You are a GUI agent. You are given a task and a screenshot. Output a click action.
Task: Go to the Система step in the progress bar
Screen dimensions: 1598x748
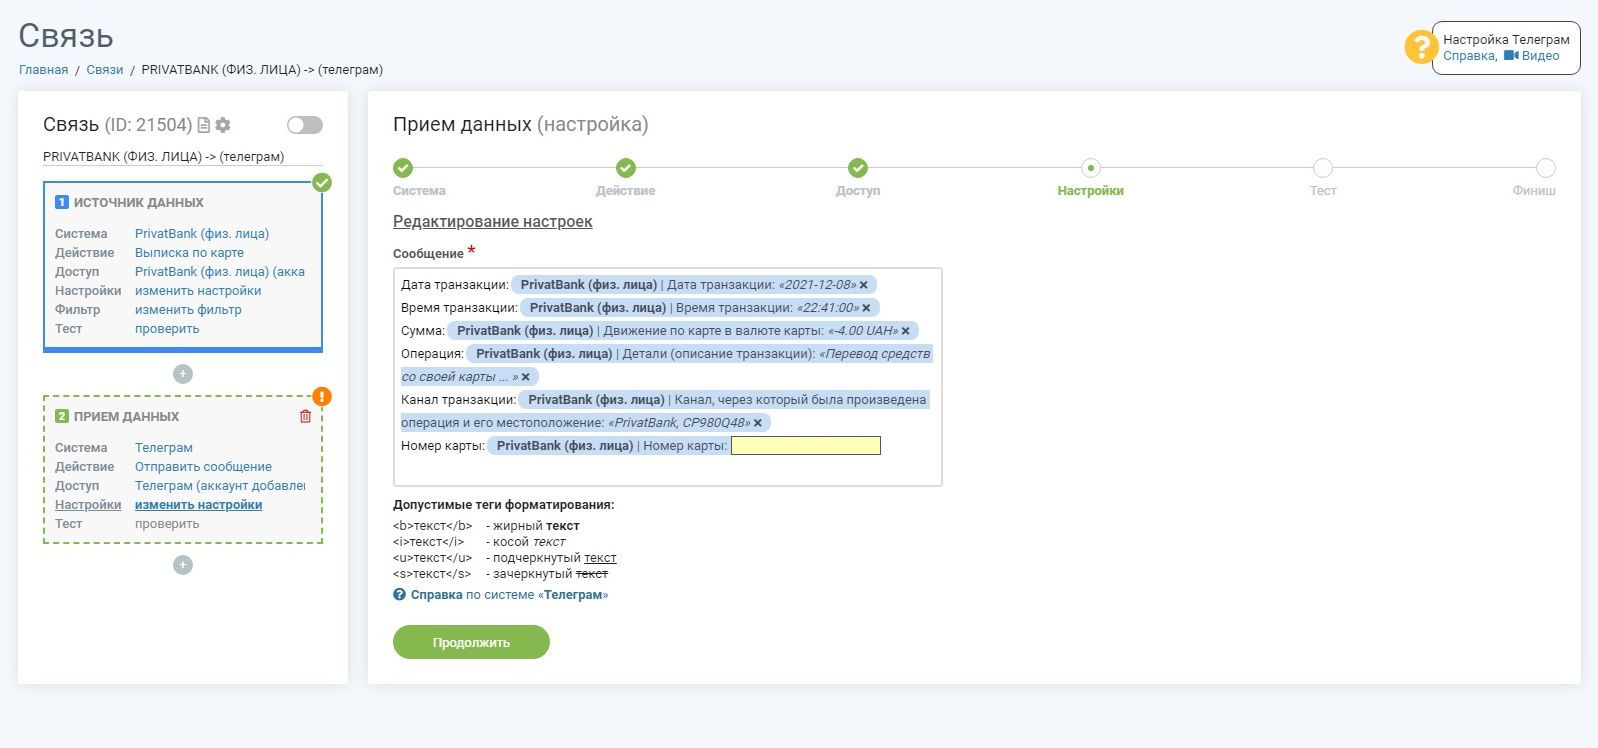coord(403,168)
